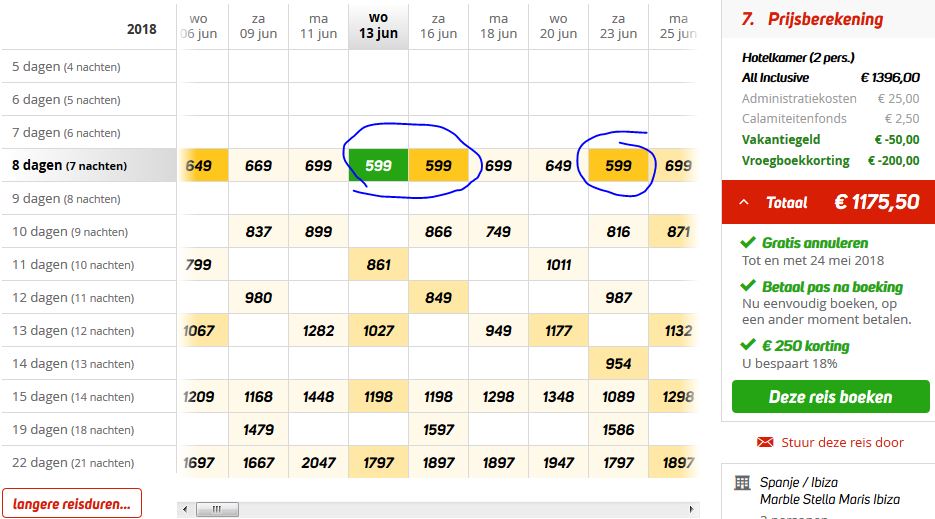Book the trip with Deze reis boeken
Screen dimensions: 935x519
click(x=831, y=397)
